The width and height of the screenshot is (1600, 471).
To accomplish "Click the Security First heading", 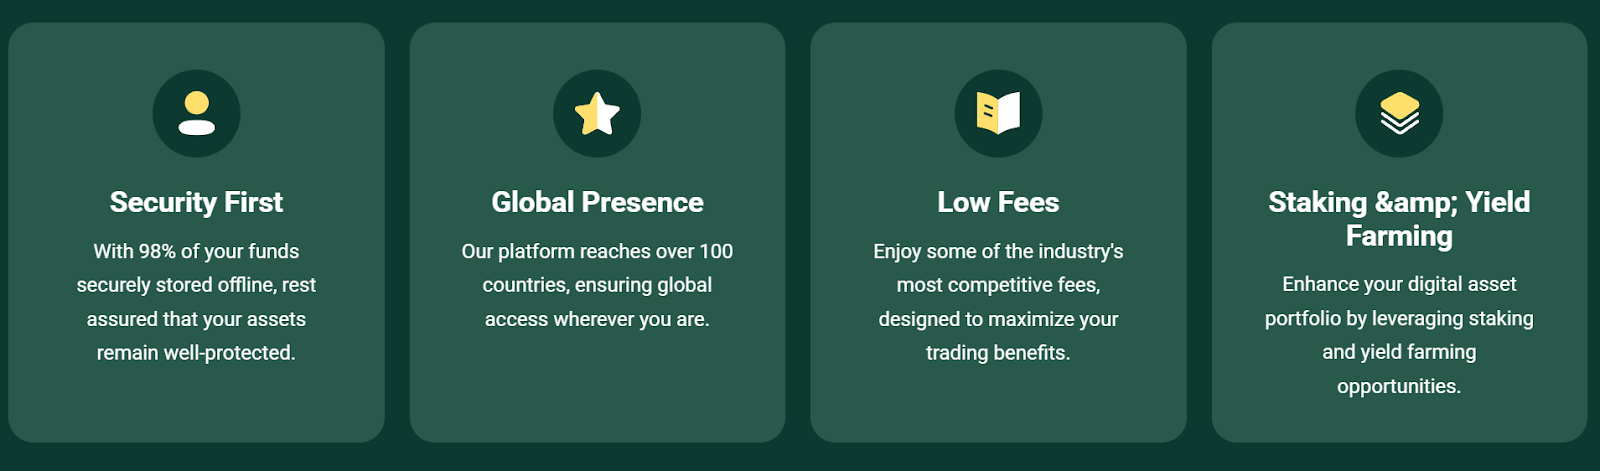I will point(196,202).
